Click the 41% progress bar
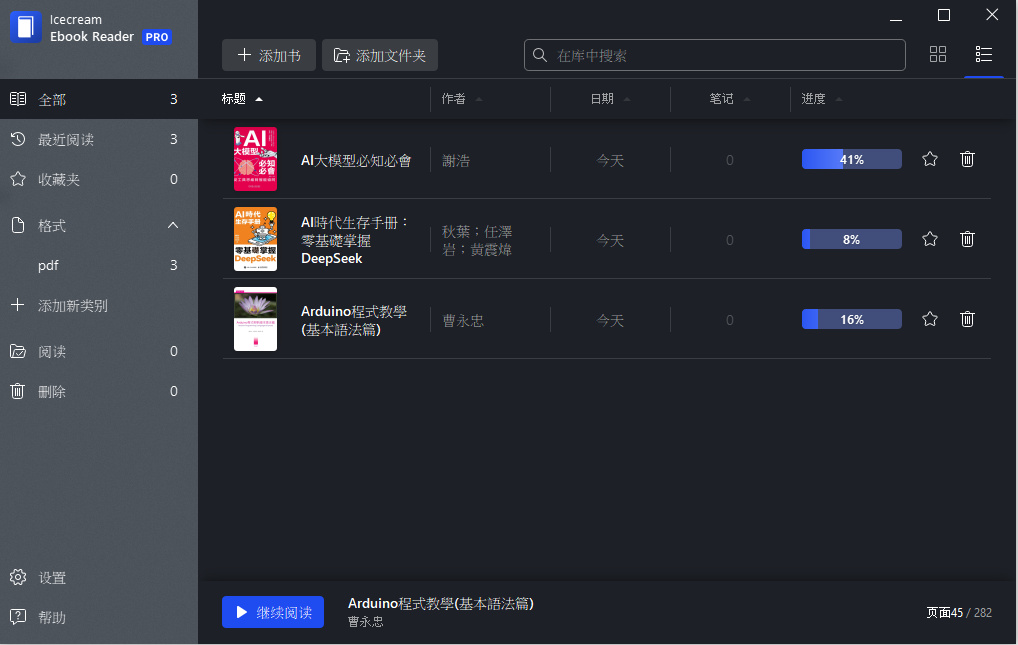1018x645 pixels. pyautogui.click(x=852, y=159)
